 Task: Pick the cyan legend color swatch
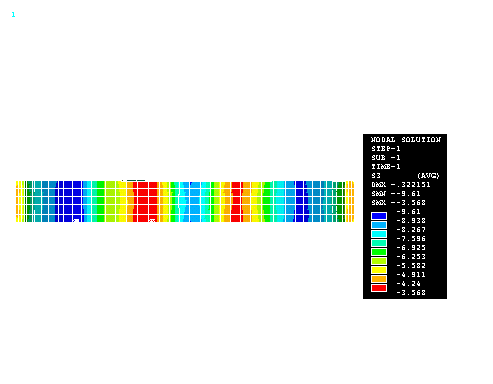click(379, 234)
